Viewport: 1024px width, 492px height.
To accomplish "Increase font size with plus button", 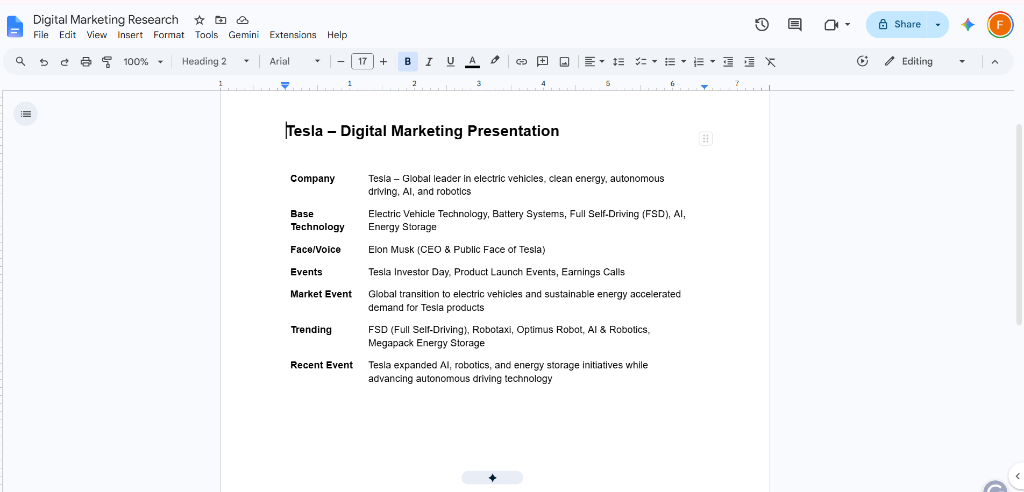I will point(383,61).
